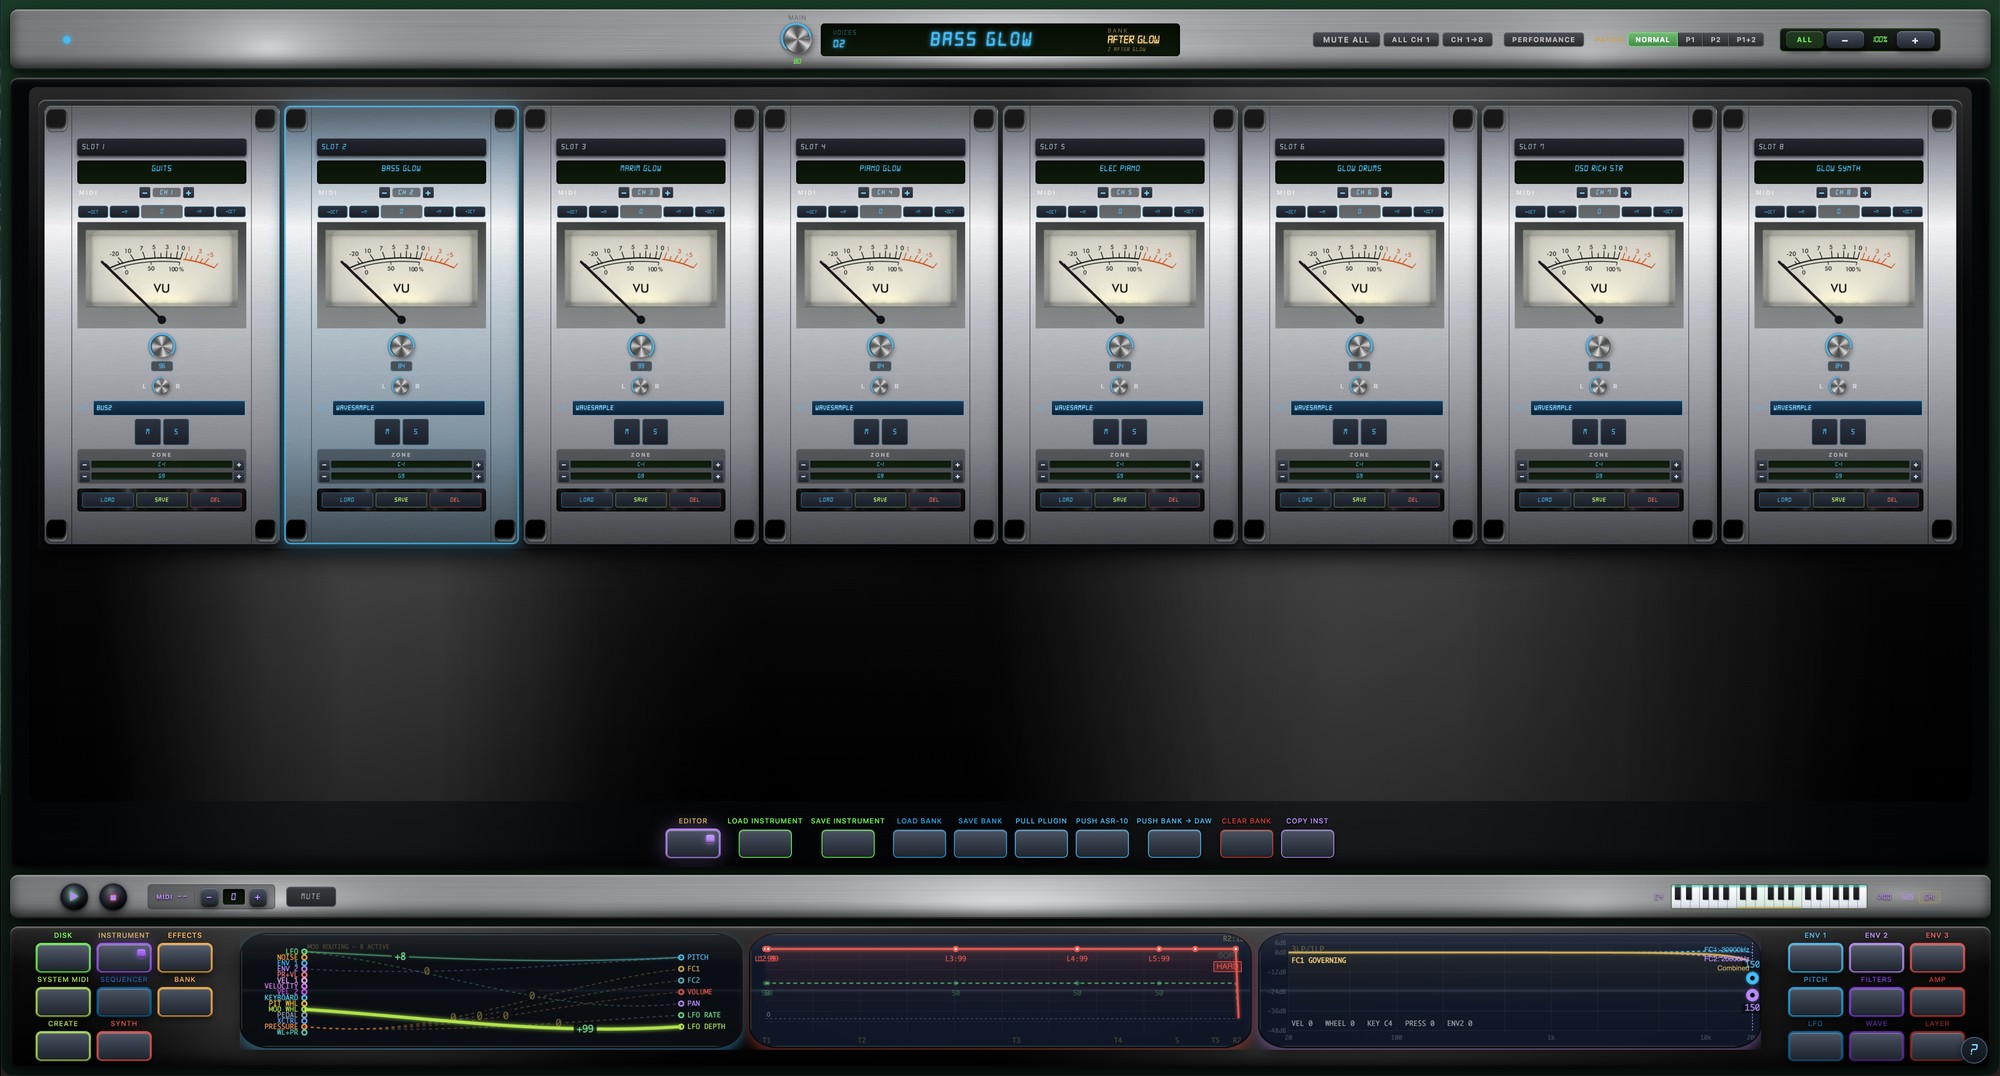Click the virtual piano keyboard
Screen dimensions: 2000x1076
(1768, 896)
